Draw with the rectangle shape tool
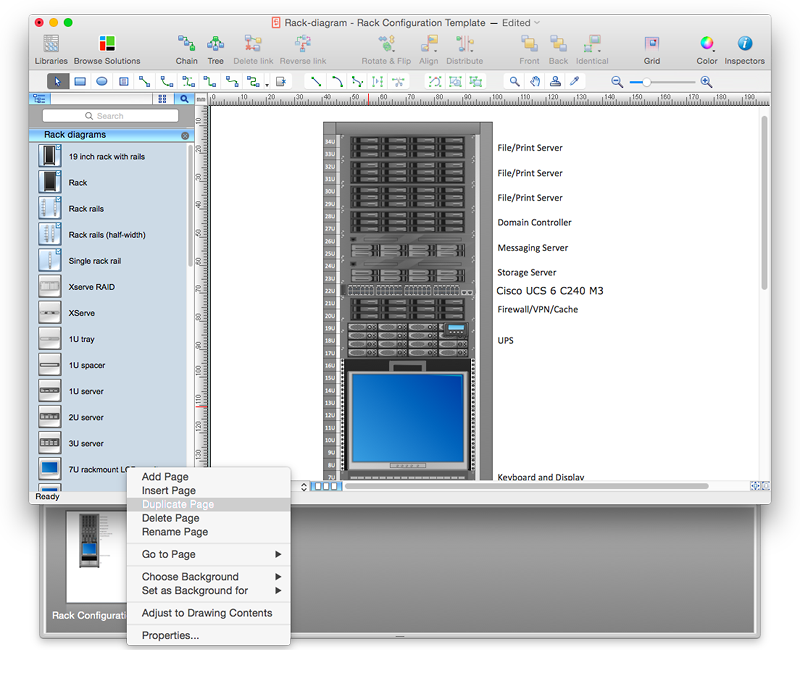 (x=80, y=82)
